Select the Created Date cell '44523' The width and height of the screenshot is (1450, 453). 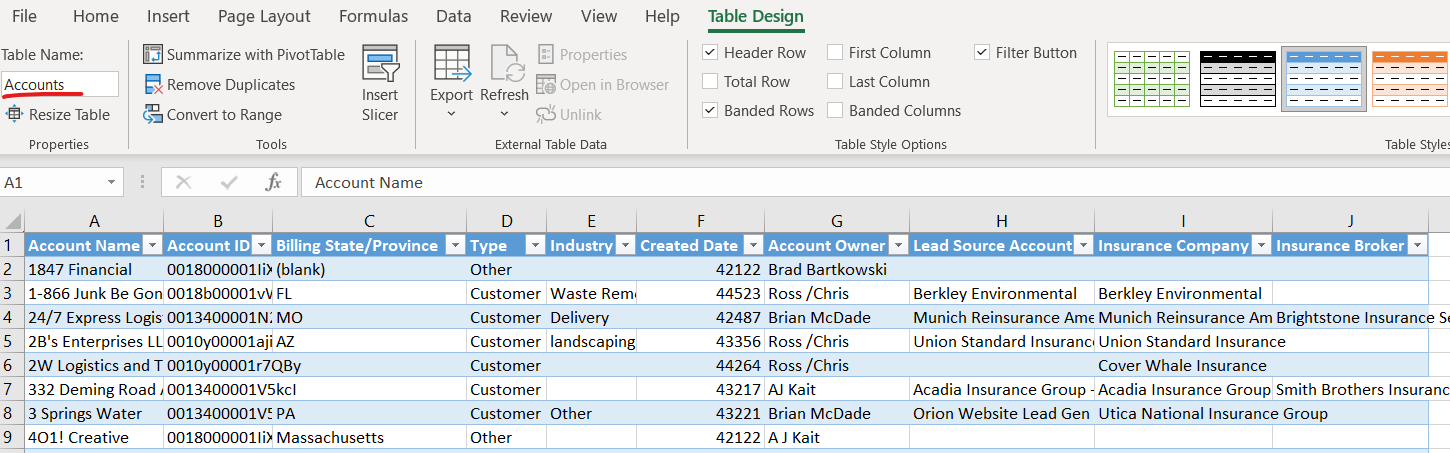700,293
